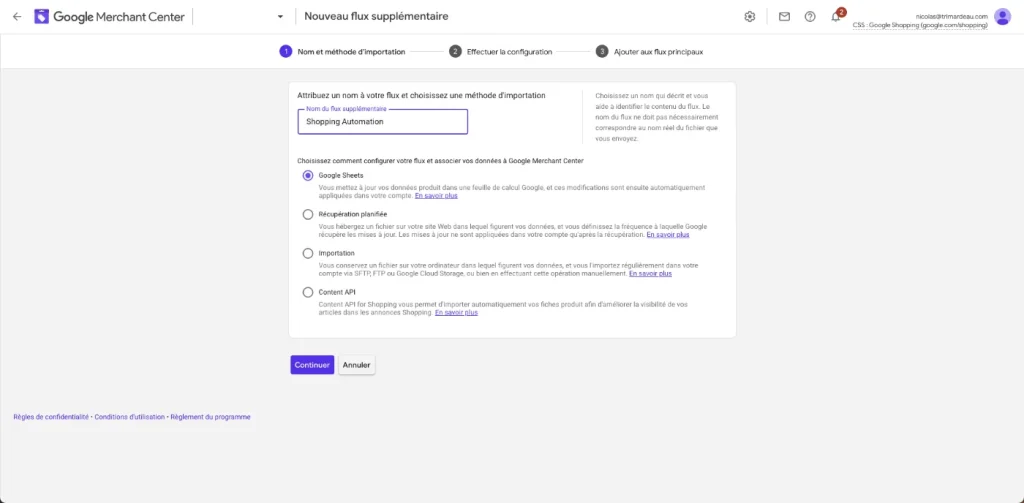Select the Importation radio option

pyautogui.click(x=308, y=253)
